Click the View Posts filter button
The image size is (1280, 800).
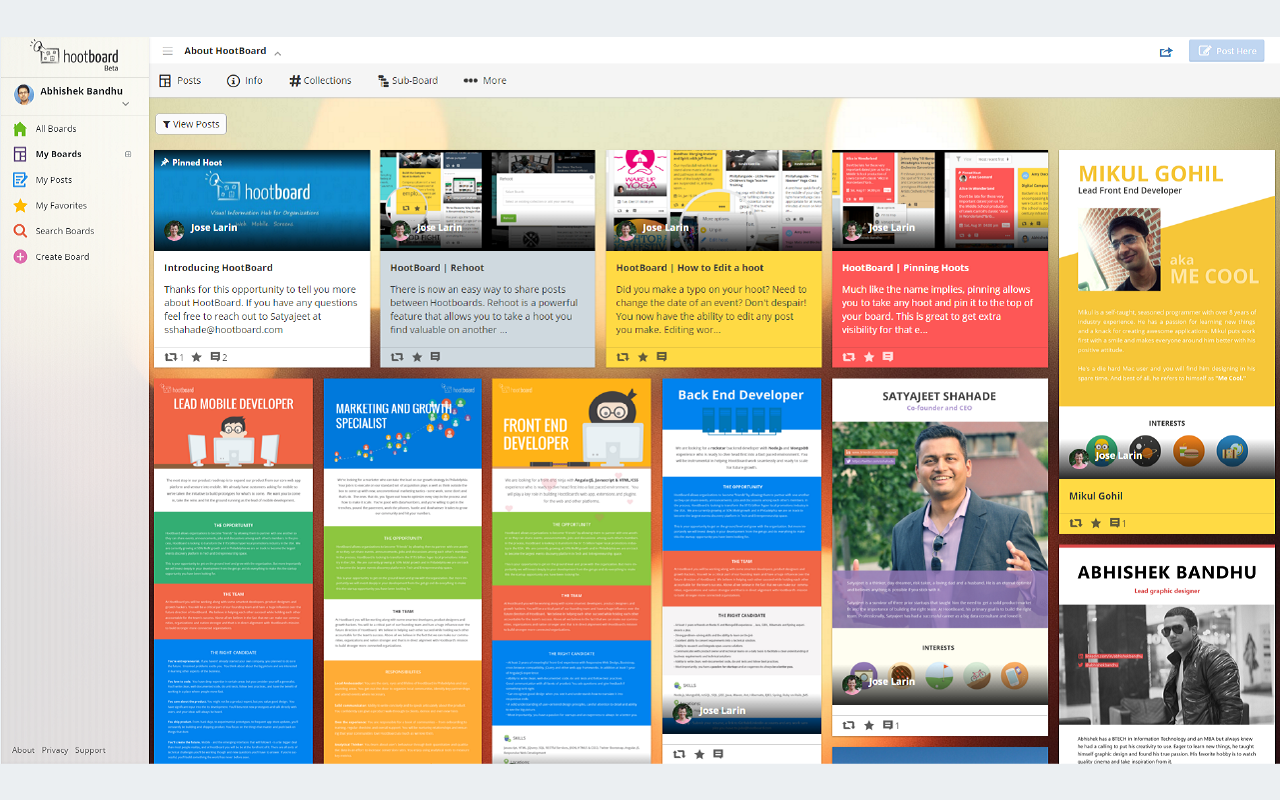(x=190, y=124)
